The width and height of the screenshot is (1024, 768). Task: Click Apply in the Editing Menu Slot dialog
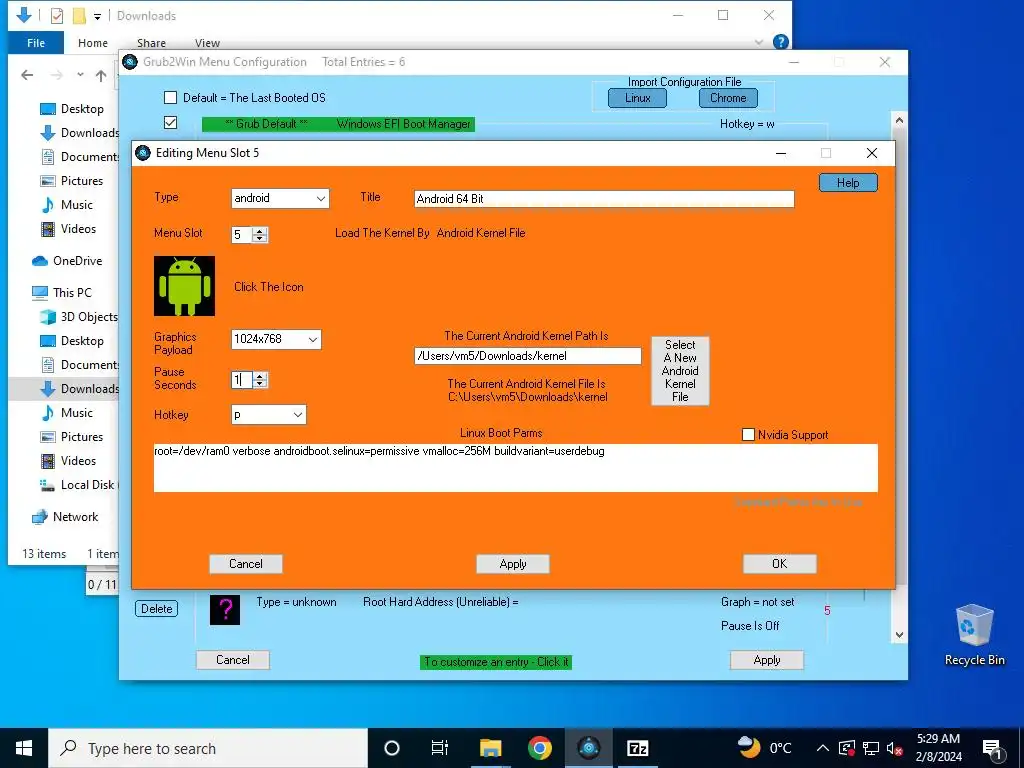tap(513, 564)
